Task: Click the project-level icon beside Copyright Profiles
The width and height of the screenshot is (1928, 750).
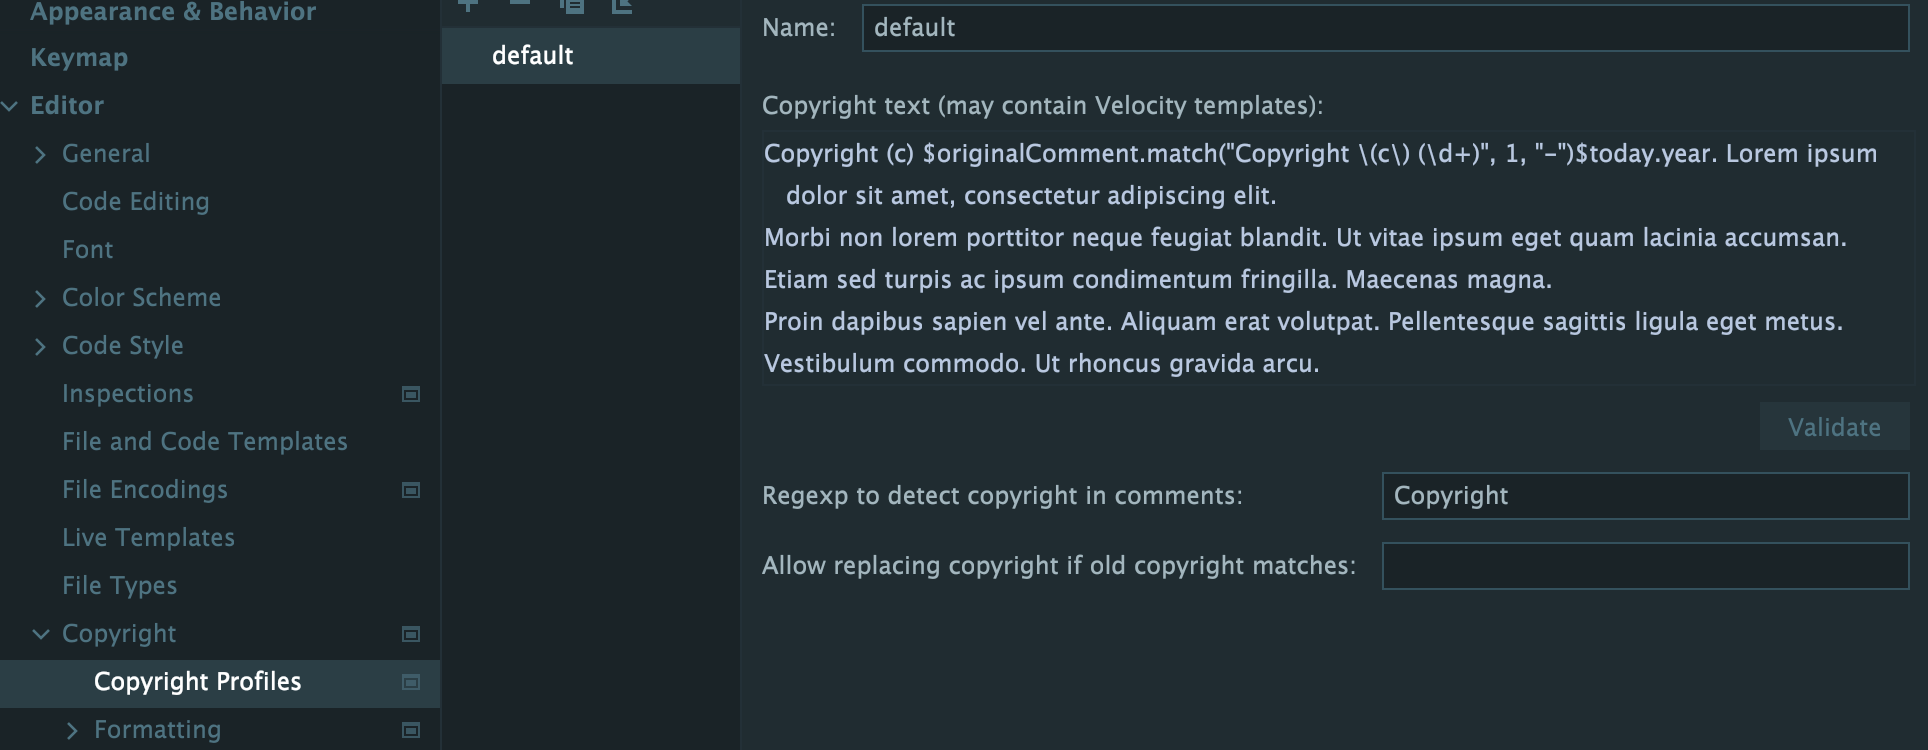Action: pyautogui.click(x=410, y=682)
